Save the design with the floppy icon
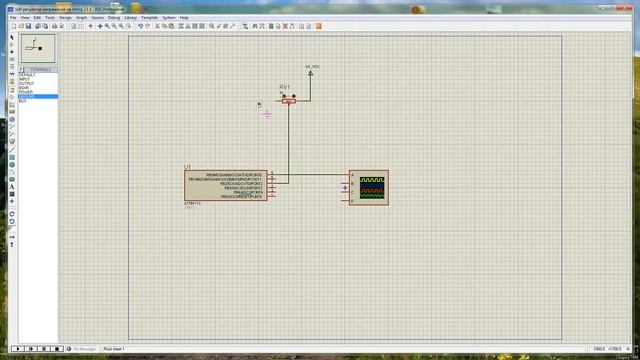640x360 pixels. coord(28,26)
